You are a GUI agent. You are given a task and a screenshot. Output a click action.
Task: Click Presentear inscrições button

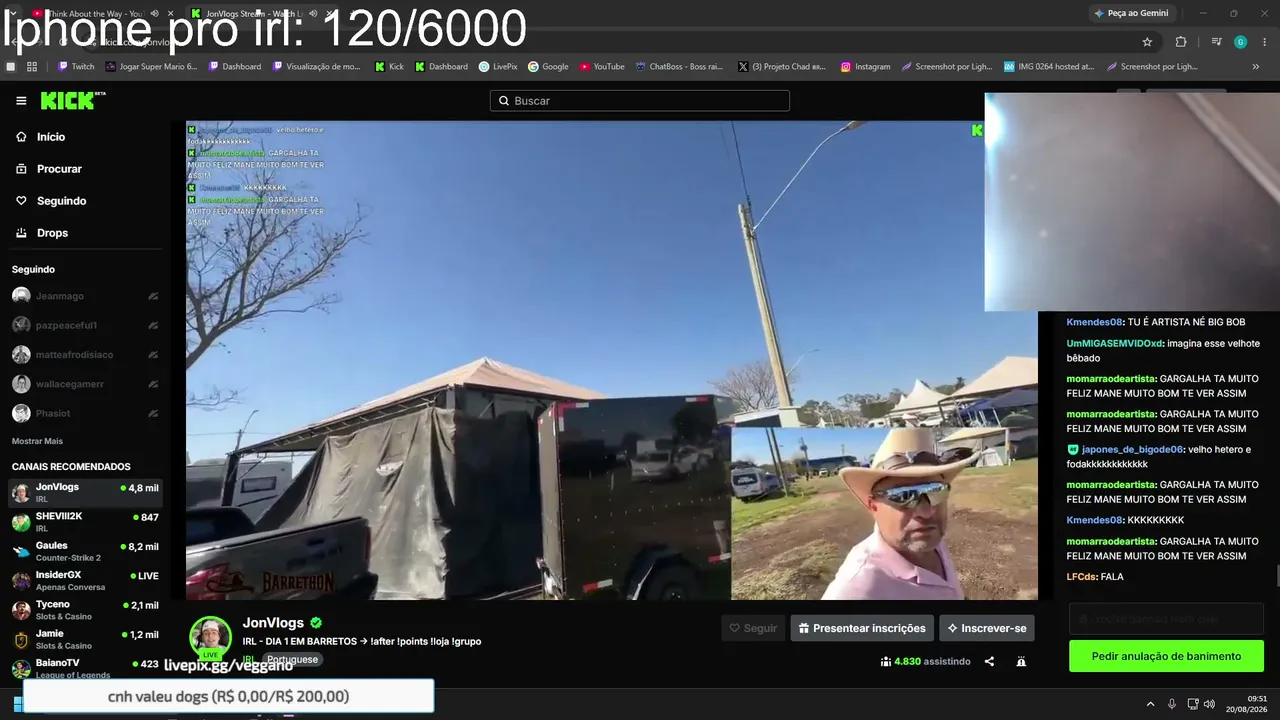pos(862,628)
